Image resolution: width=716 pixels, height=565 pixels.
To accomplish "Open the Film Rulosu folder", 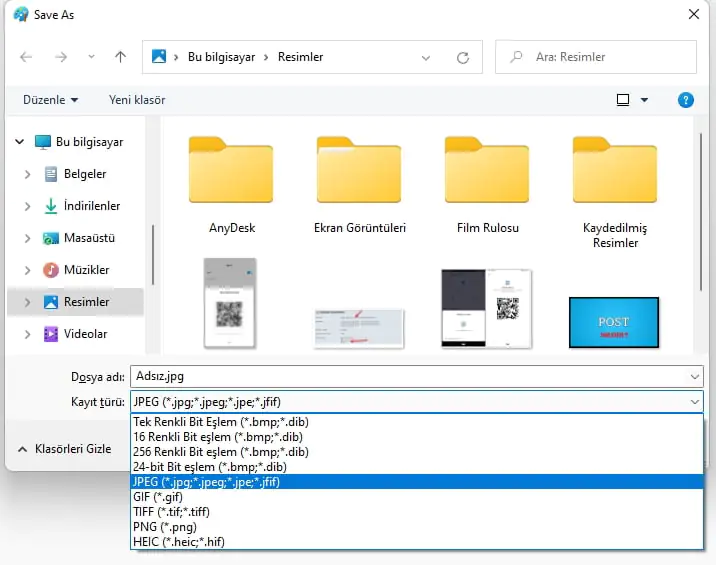I will [x=487, y=185].
